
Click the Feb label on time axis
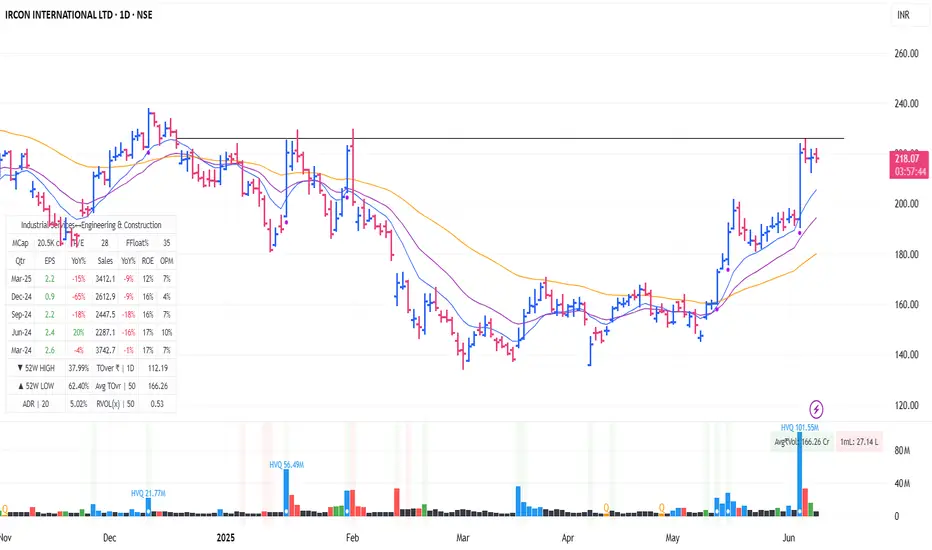[x=352, y=538]
